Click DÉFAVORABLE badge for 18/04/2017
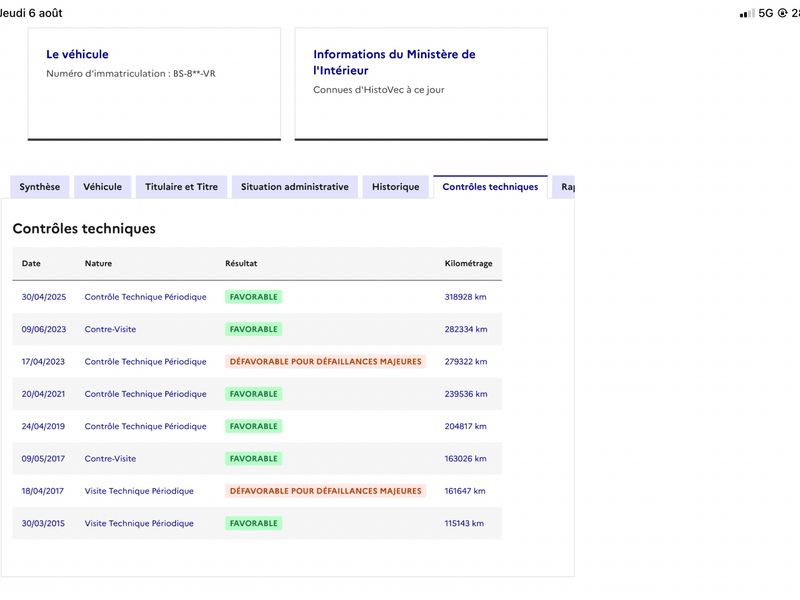Screen dimensions: 800x600 tap(326, 491)
